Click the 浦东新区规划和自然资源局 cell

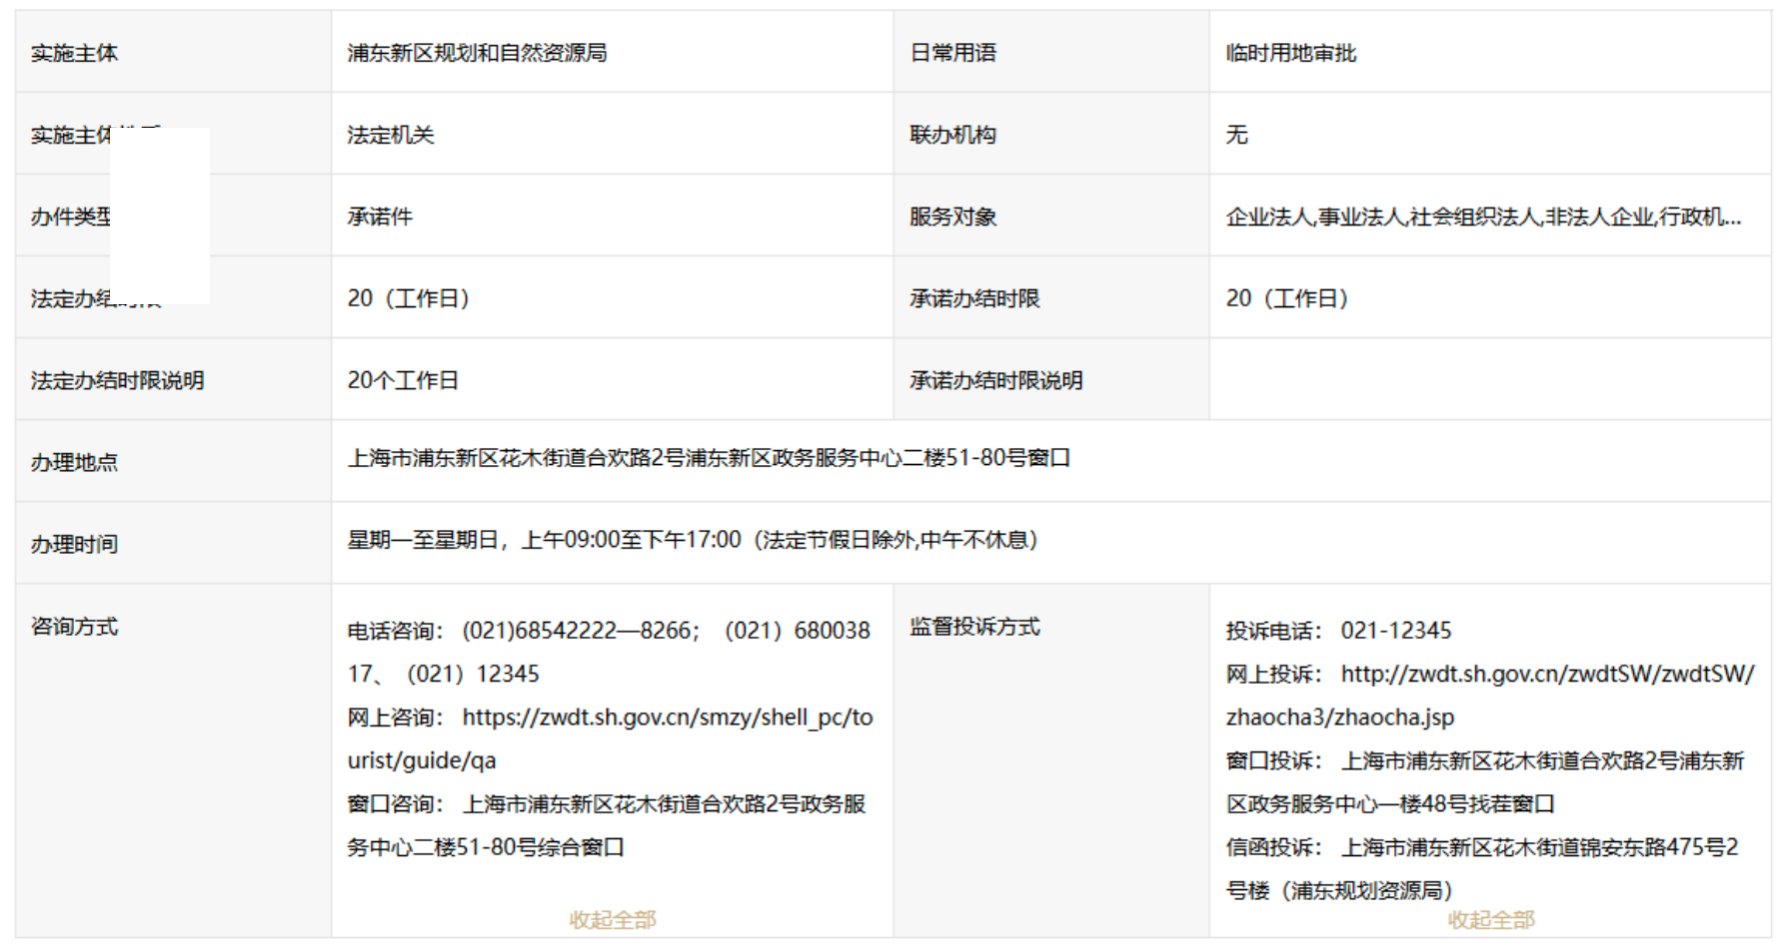477,53
